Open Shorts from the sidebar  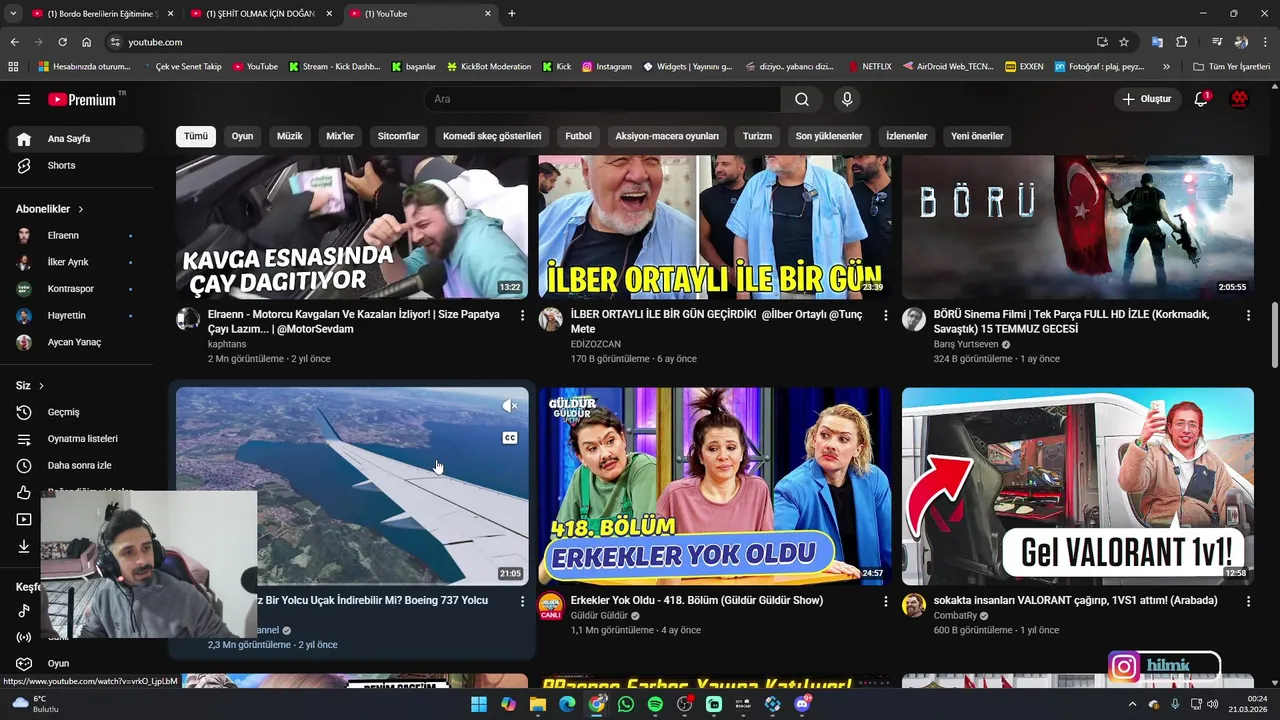coord(76,165)
